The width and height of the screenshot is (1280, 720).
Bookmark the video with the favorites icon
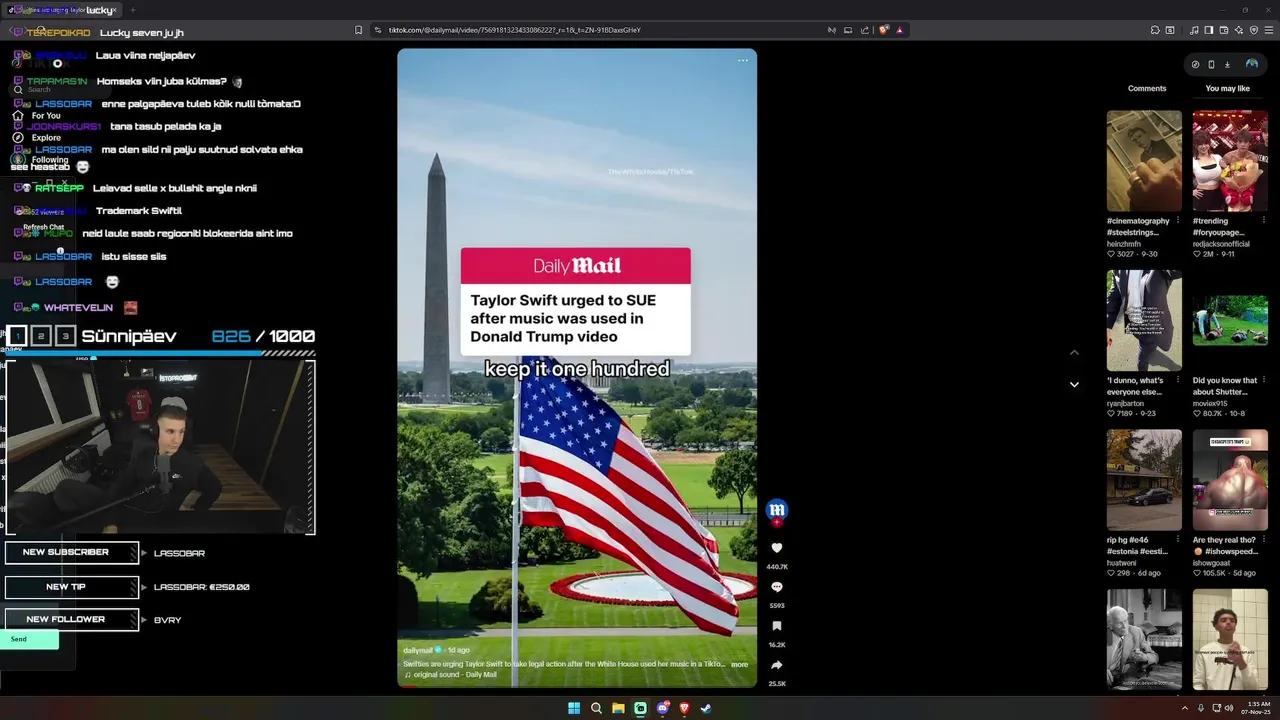click(776, 626)
